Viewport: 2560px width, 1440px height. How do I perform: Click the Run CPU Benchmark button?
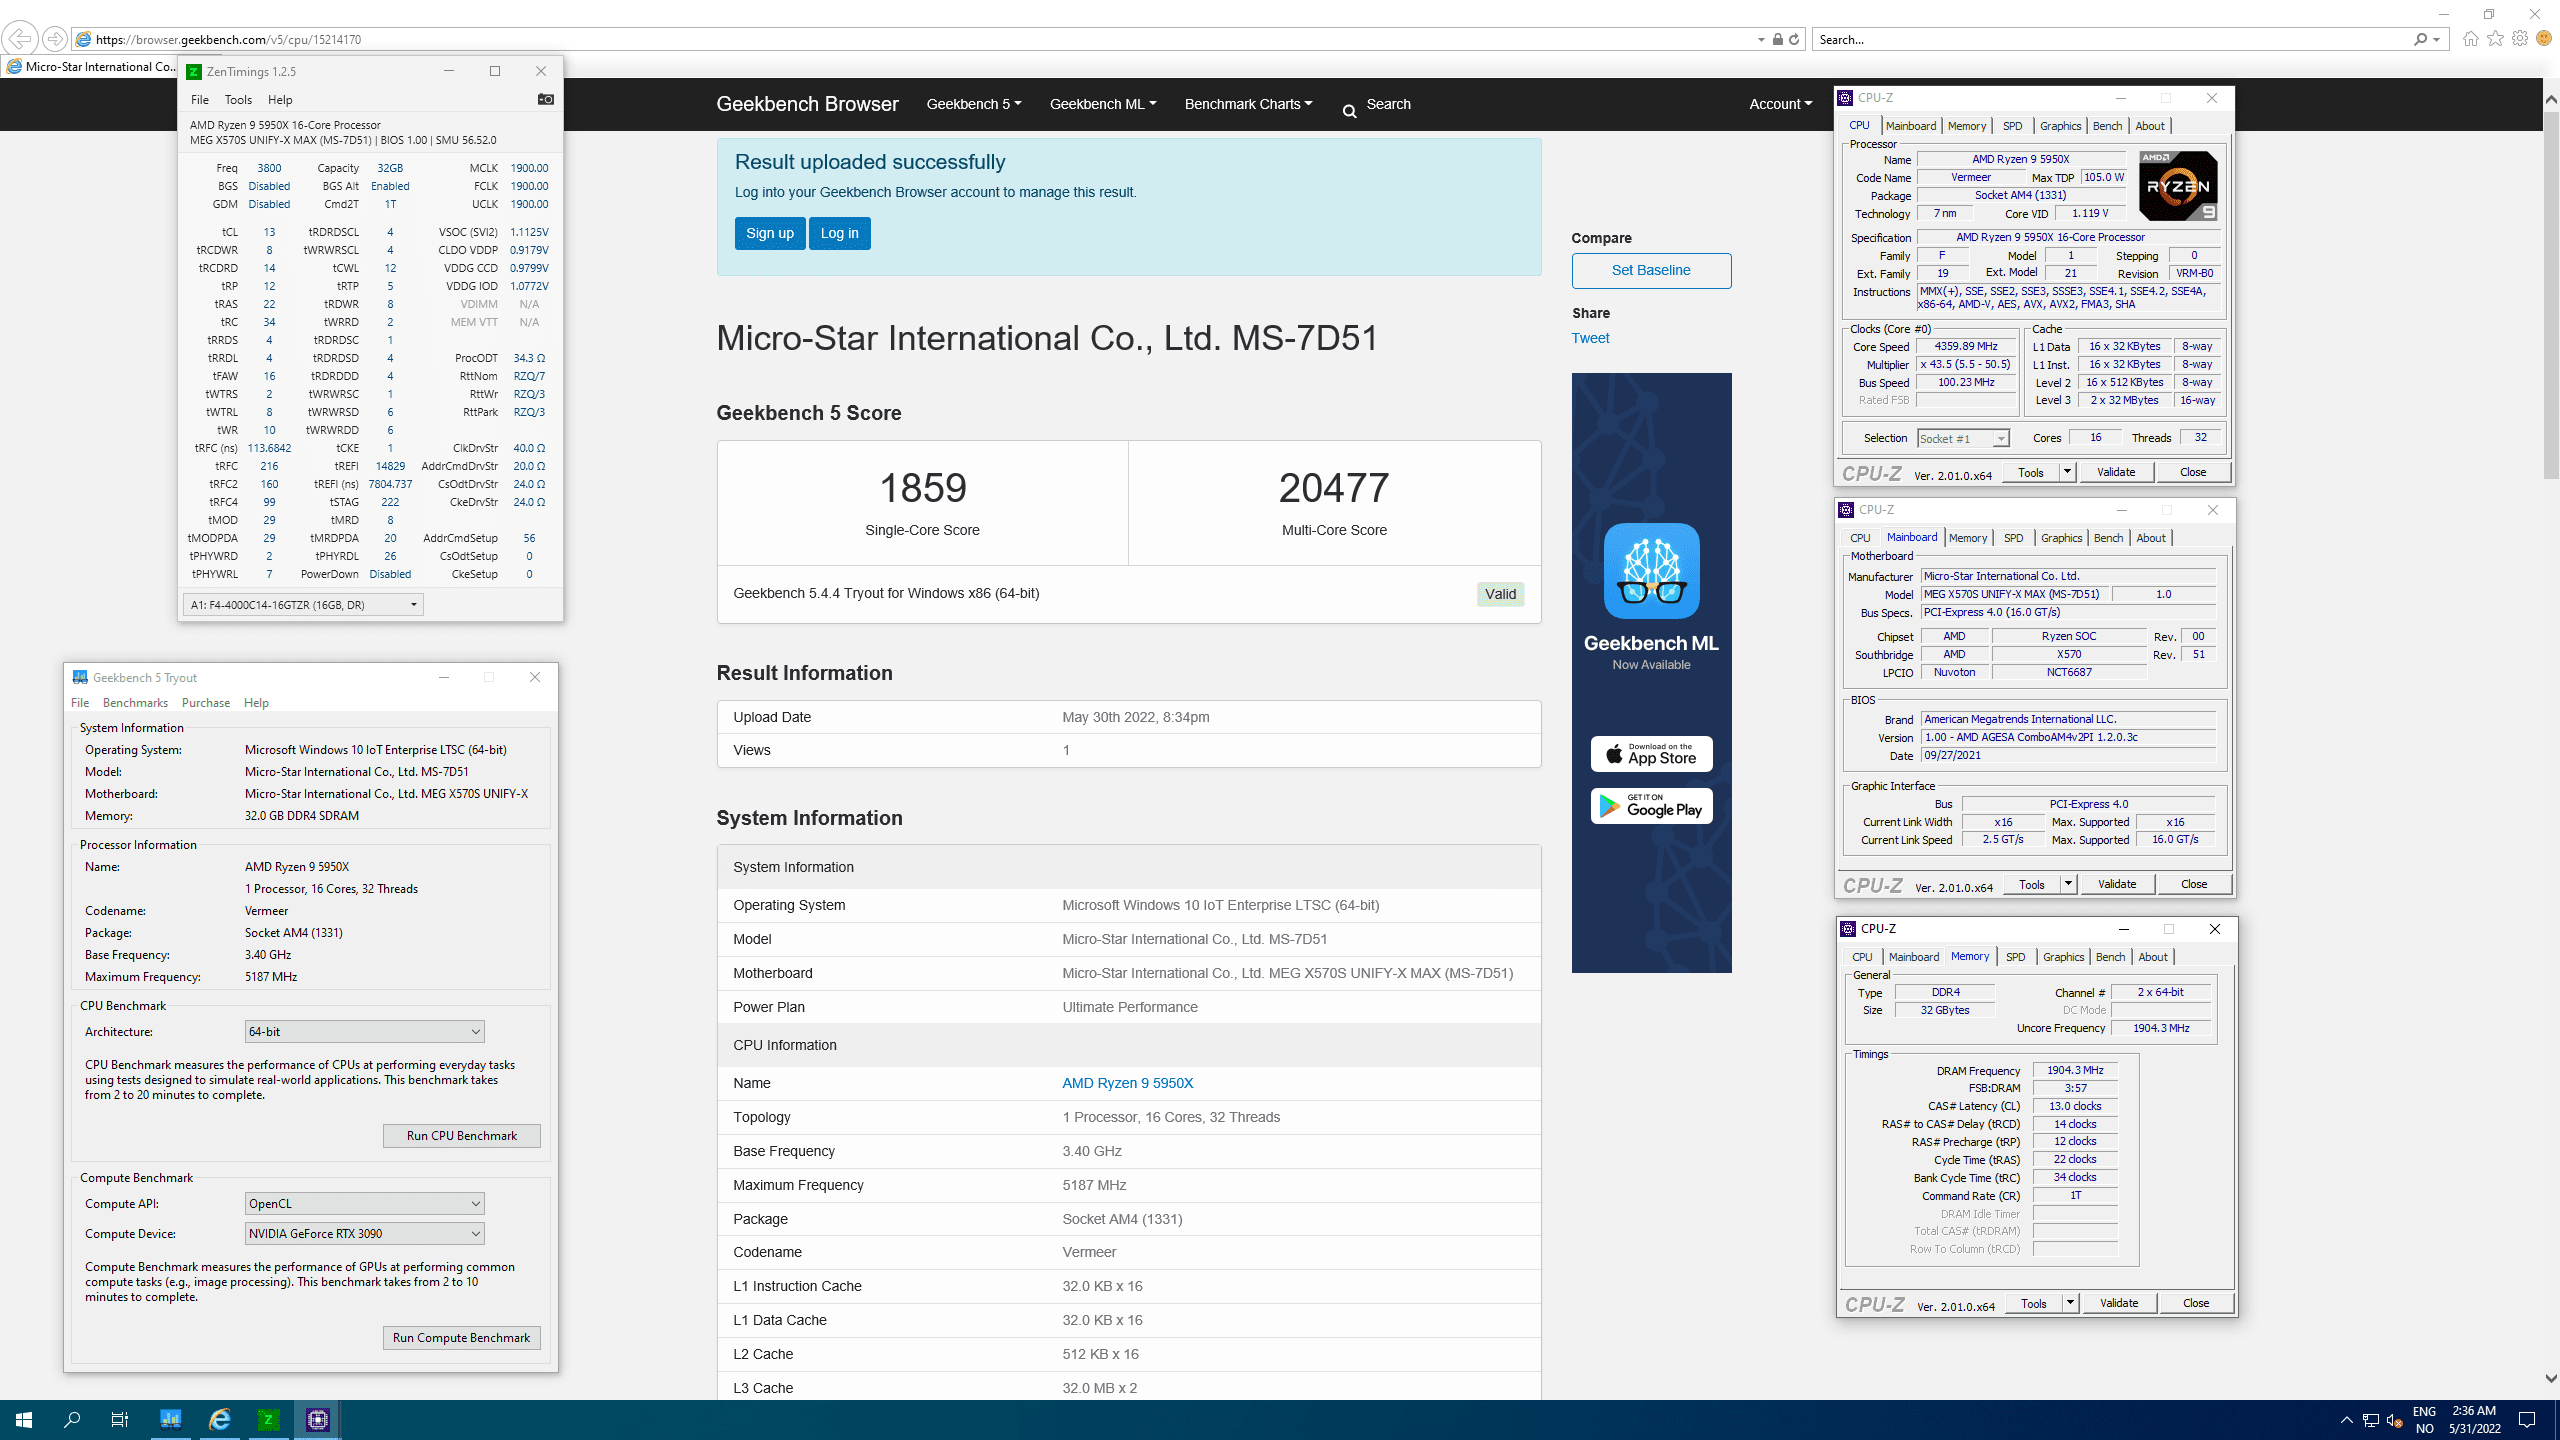click(461, 1135)
